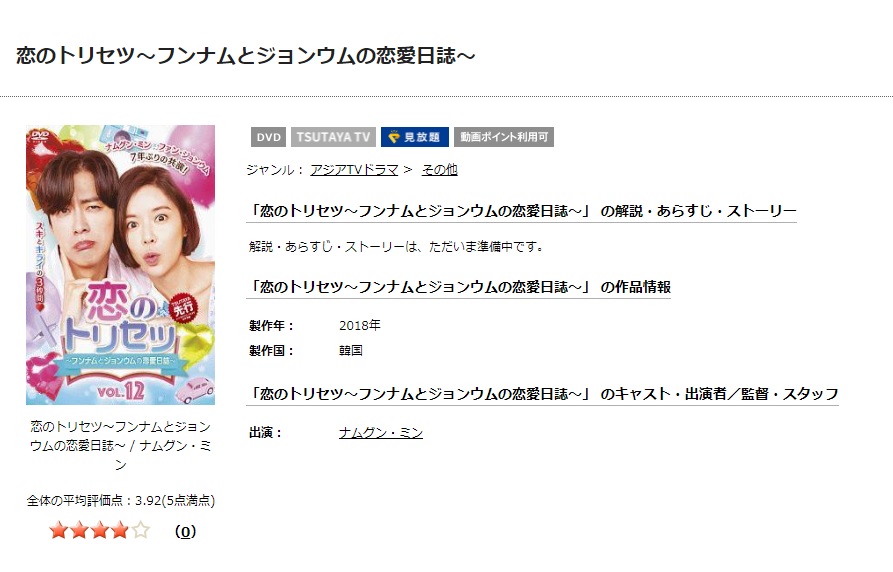Click the 作品情報 section heading

[x=458, y=287]
